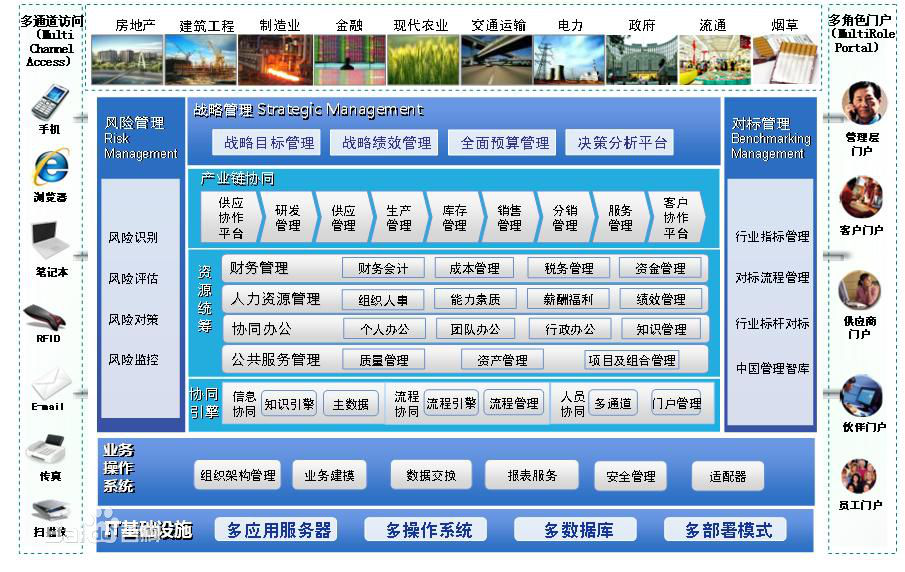Click the 项目及组合管理 box
905x572 pixels.
click(x=632, y=360)
